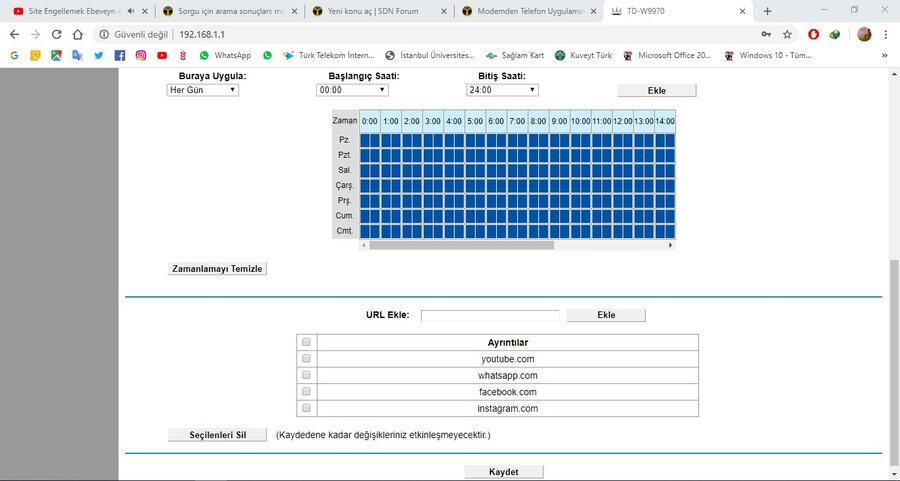Screen dimensions: 900x481
Task: Open the Buraya Uygula 'Her Gün' dropdown
Action: (203, 90)
